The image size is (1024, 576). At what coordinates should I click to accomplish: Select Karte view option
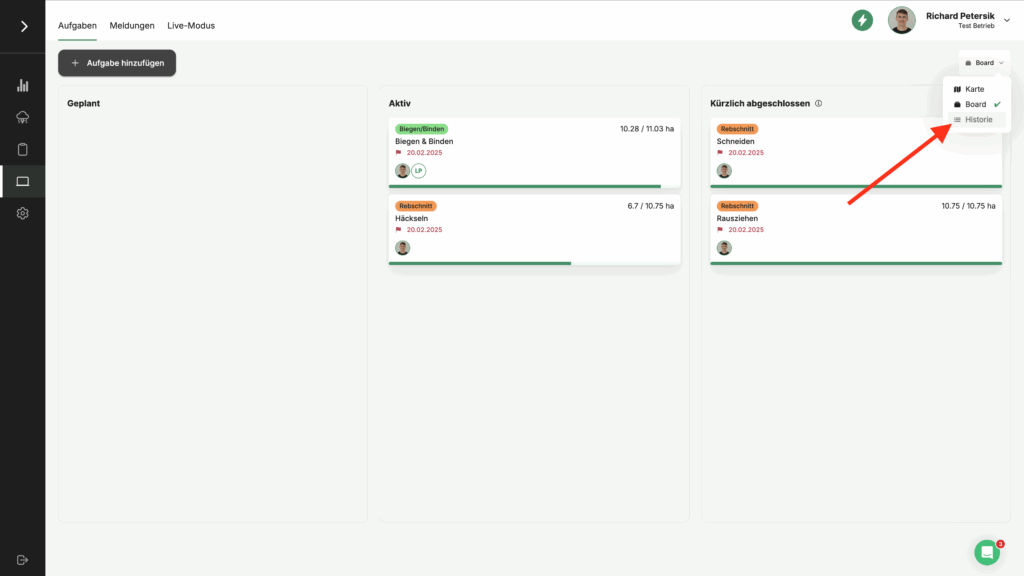pyautogui.click(x=974, y=89)
